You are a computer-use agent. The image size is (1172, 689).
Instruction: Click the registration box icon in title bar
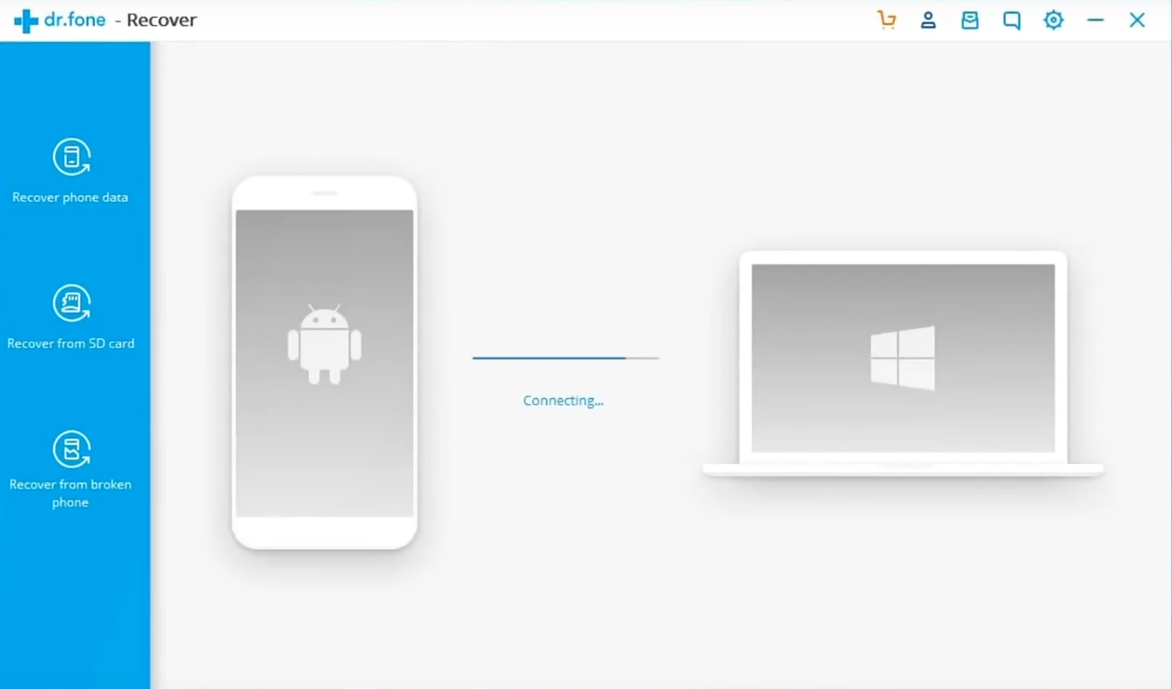pos(970,20)
